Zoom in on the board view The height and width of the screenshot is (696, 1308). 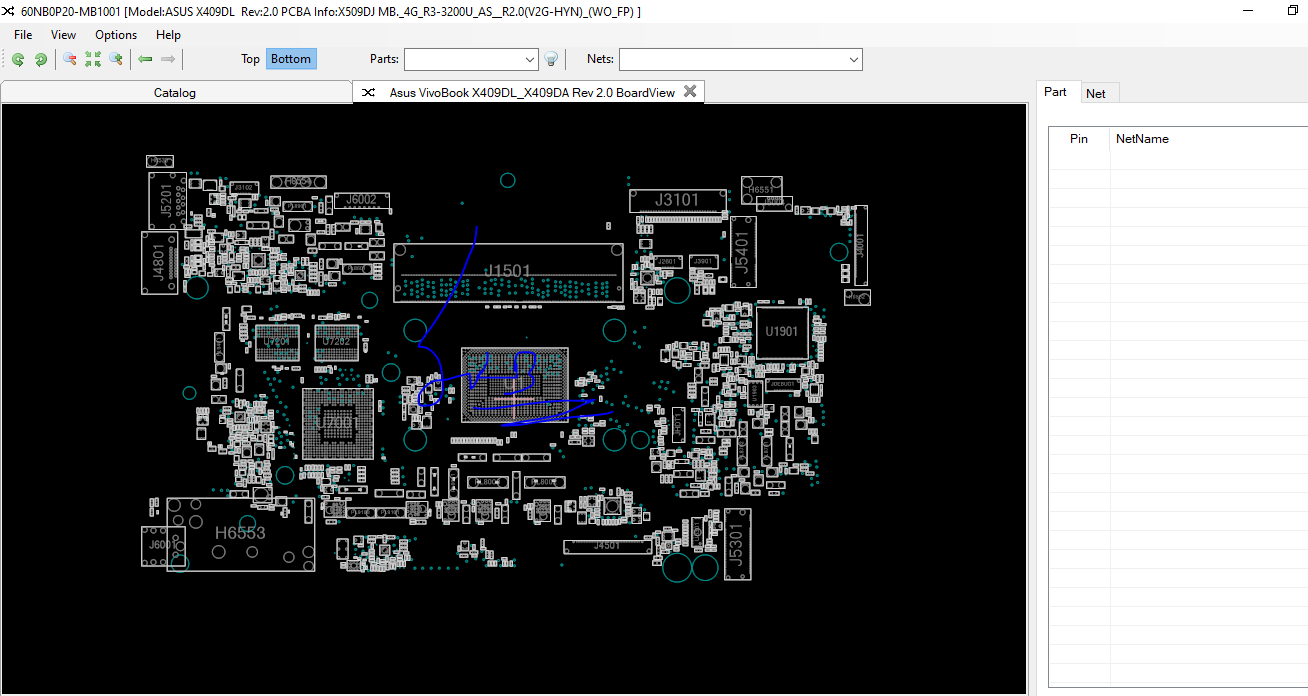(116, 59)
